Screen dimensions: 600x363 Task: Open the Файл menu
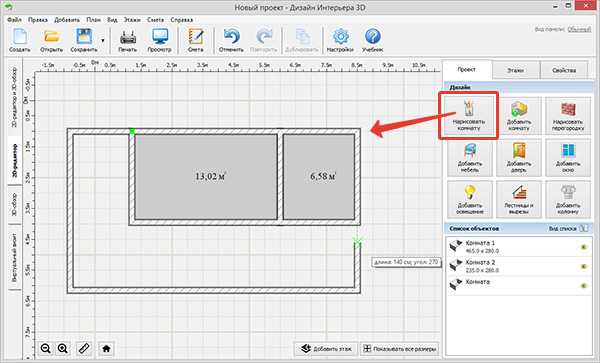(14, 20)
